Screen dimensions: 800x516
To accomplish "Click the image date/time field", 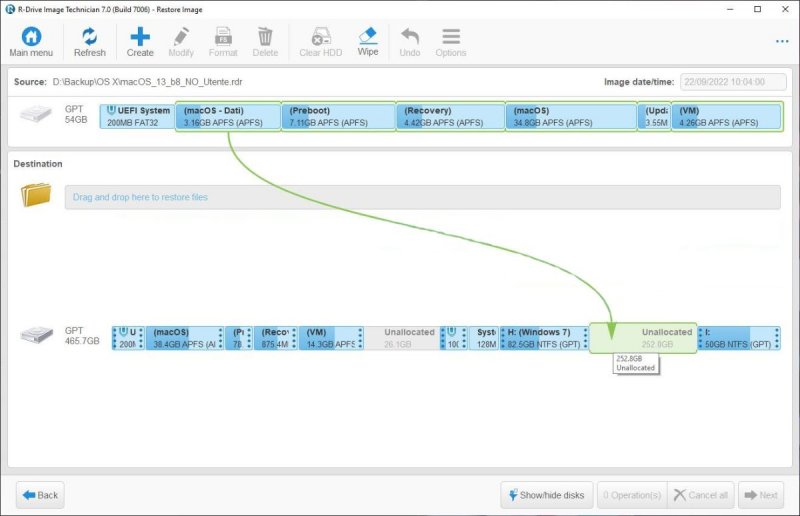I will click(733, 82).
